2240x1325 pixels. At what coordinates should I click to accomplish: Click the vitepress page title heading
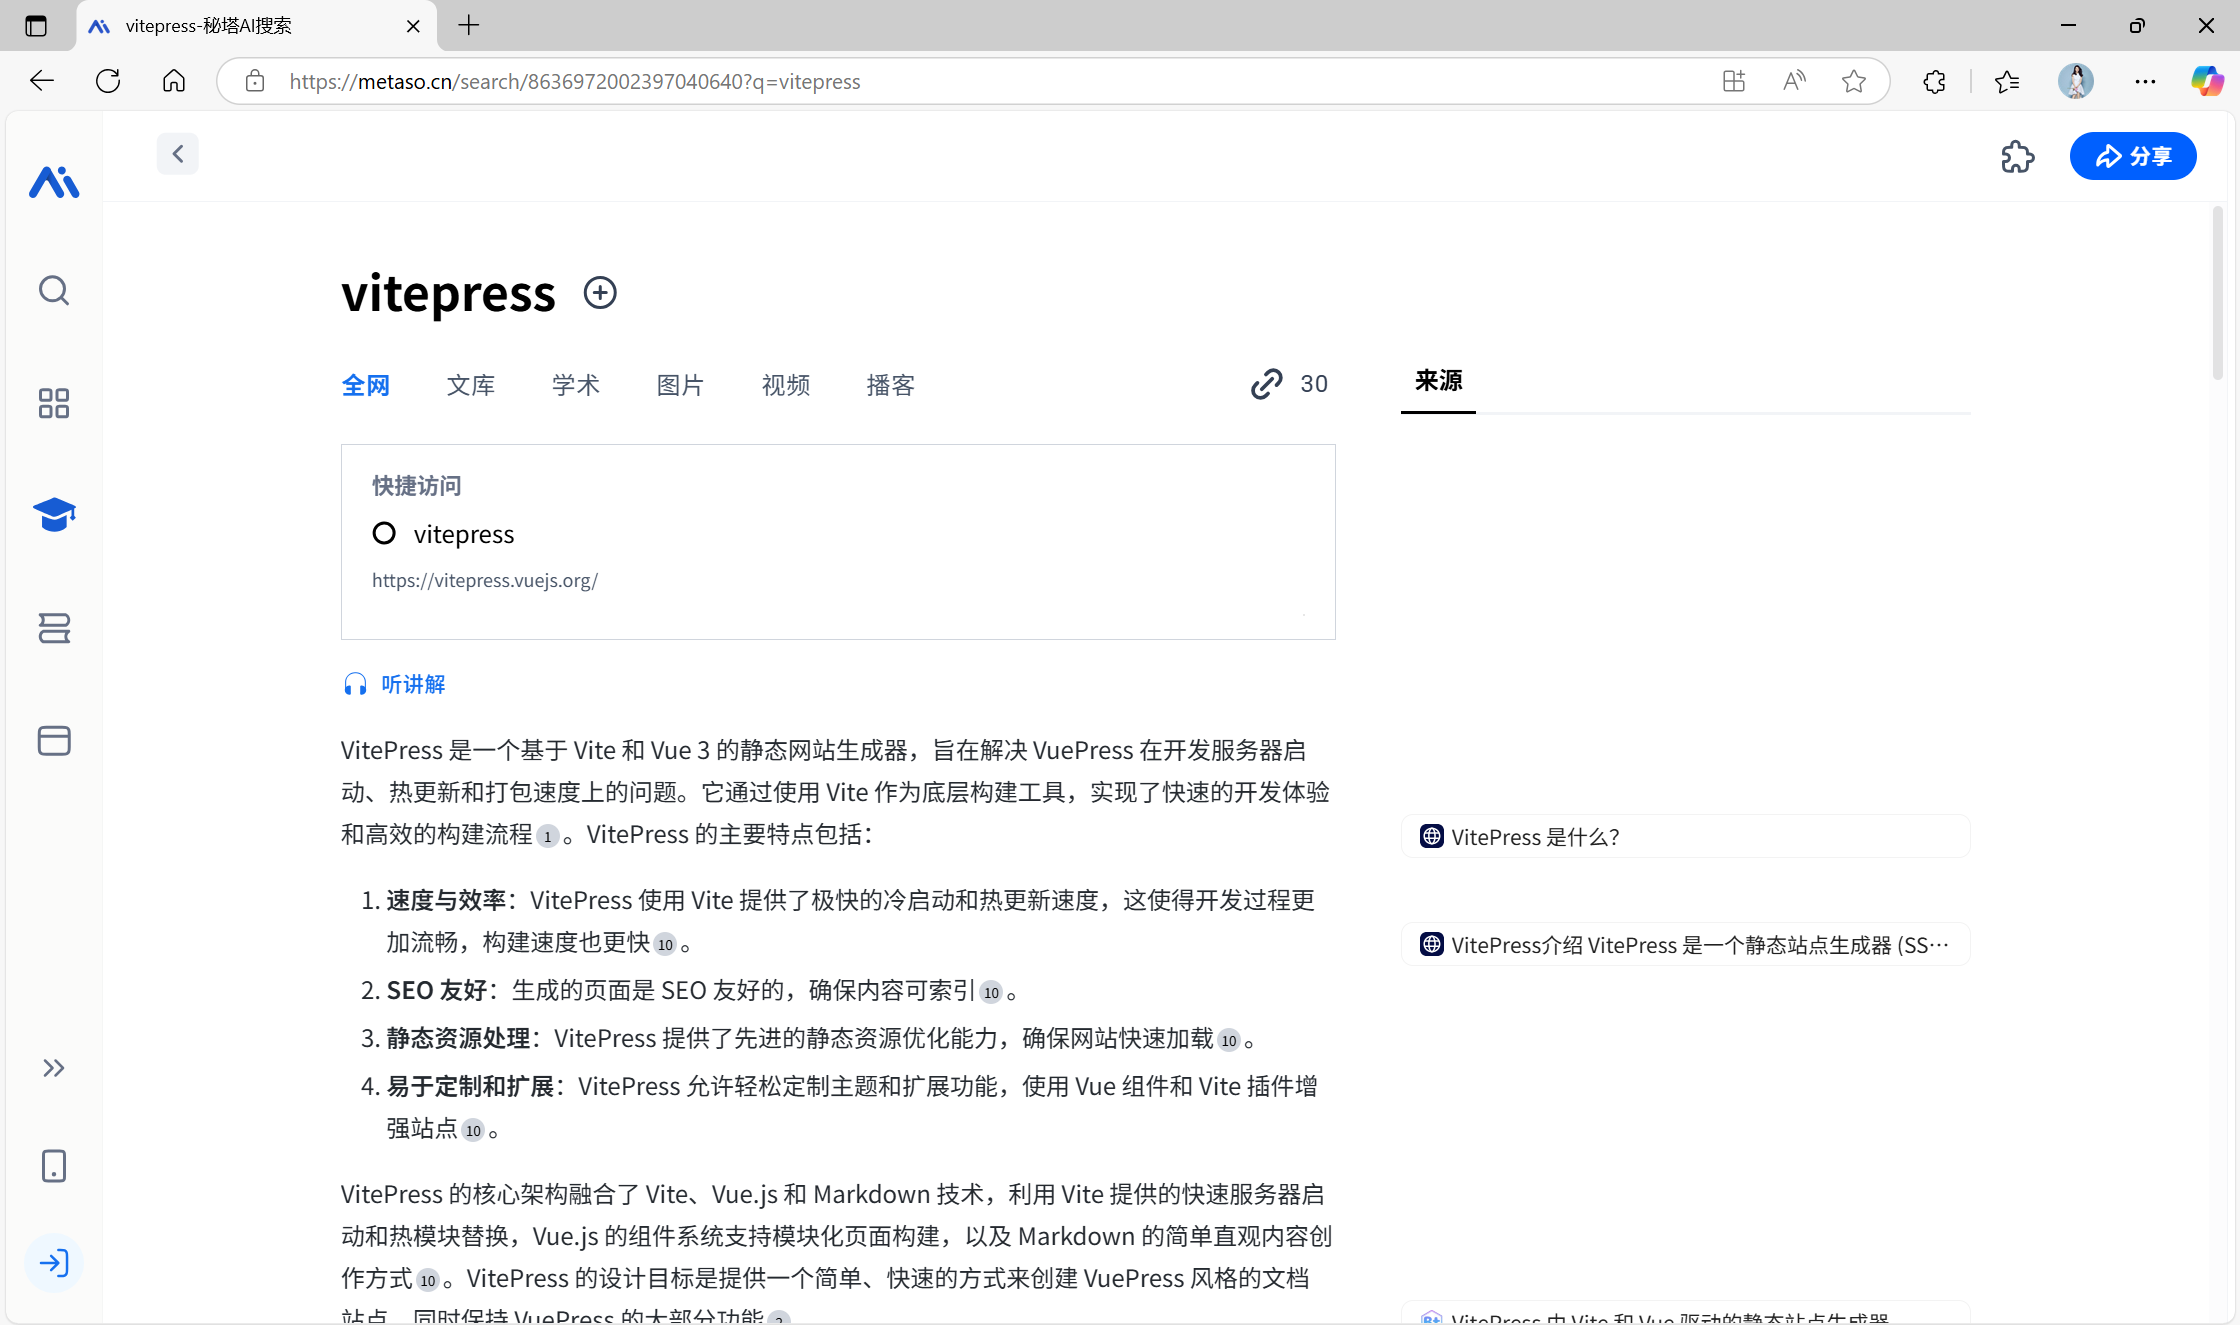448,293
